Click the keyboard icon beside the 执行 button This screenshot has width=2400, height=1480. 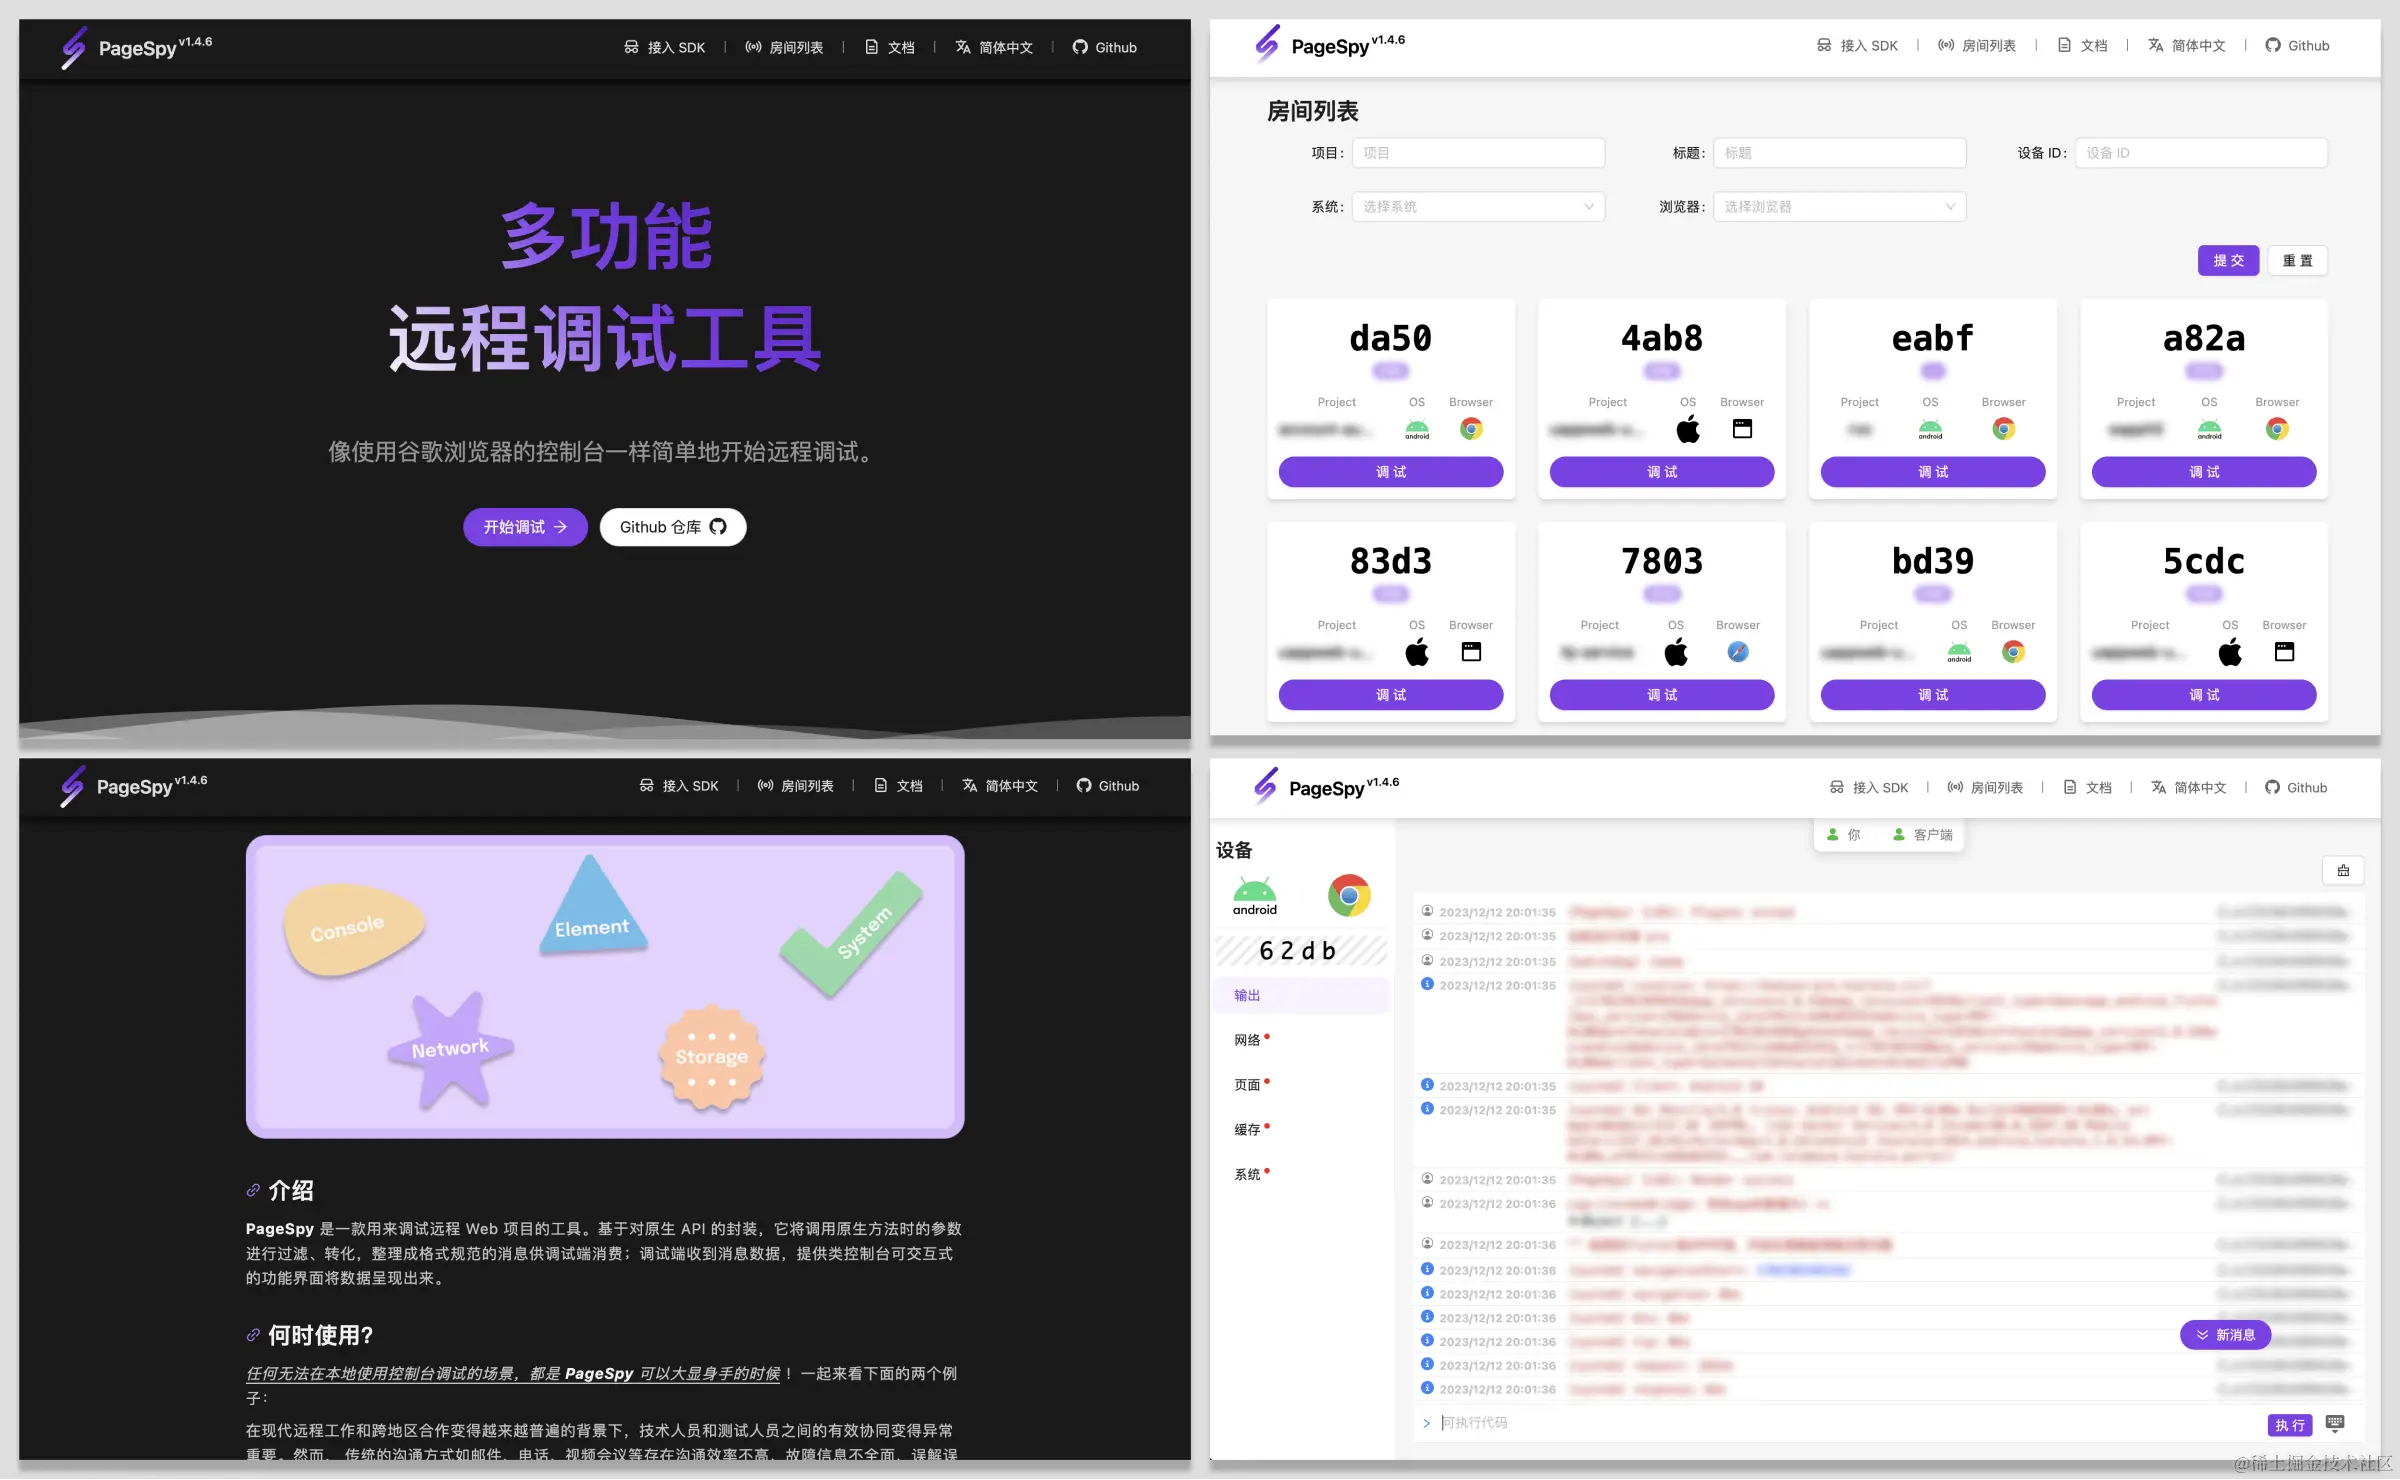[x=2335, y=1423]
